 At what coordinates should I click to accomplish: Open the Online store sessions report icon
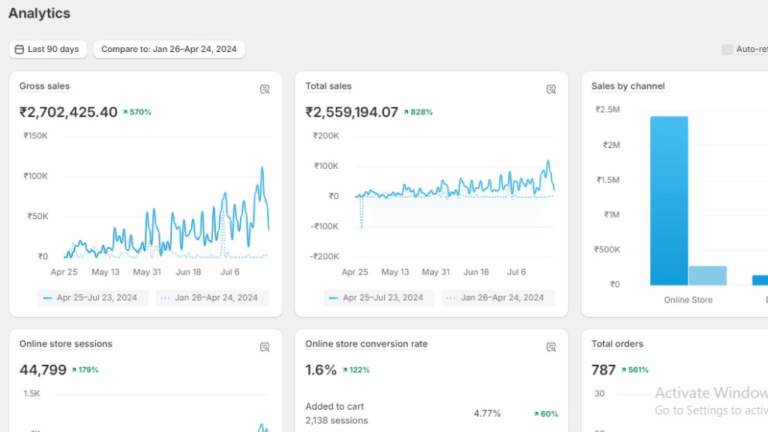point(265,347)
